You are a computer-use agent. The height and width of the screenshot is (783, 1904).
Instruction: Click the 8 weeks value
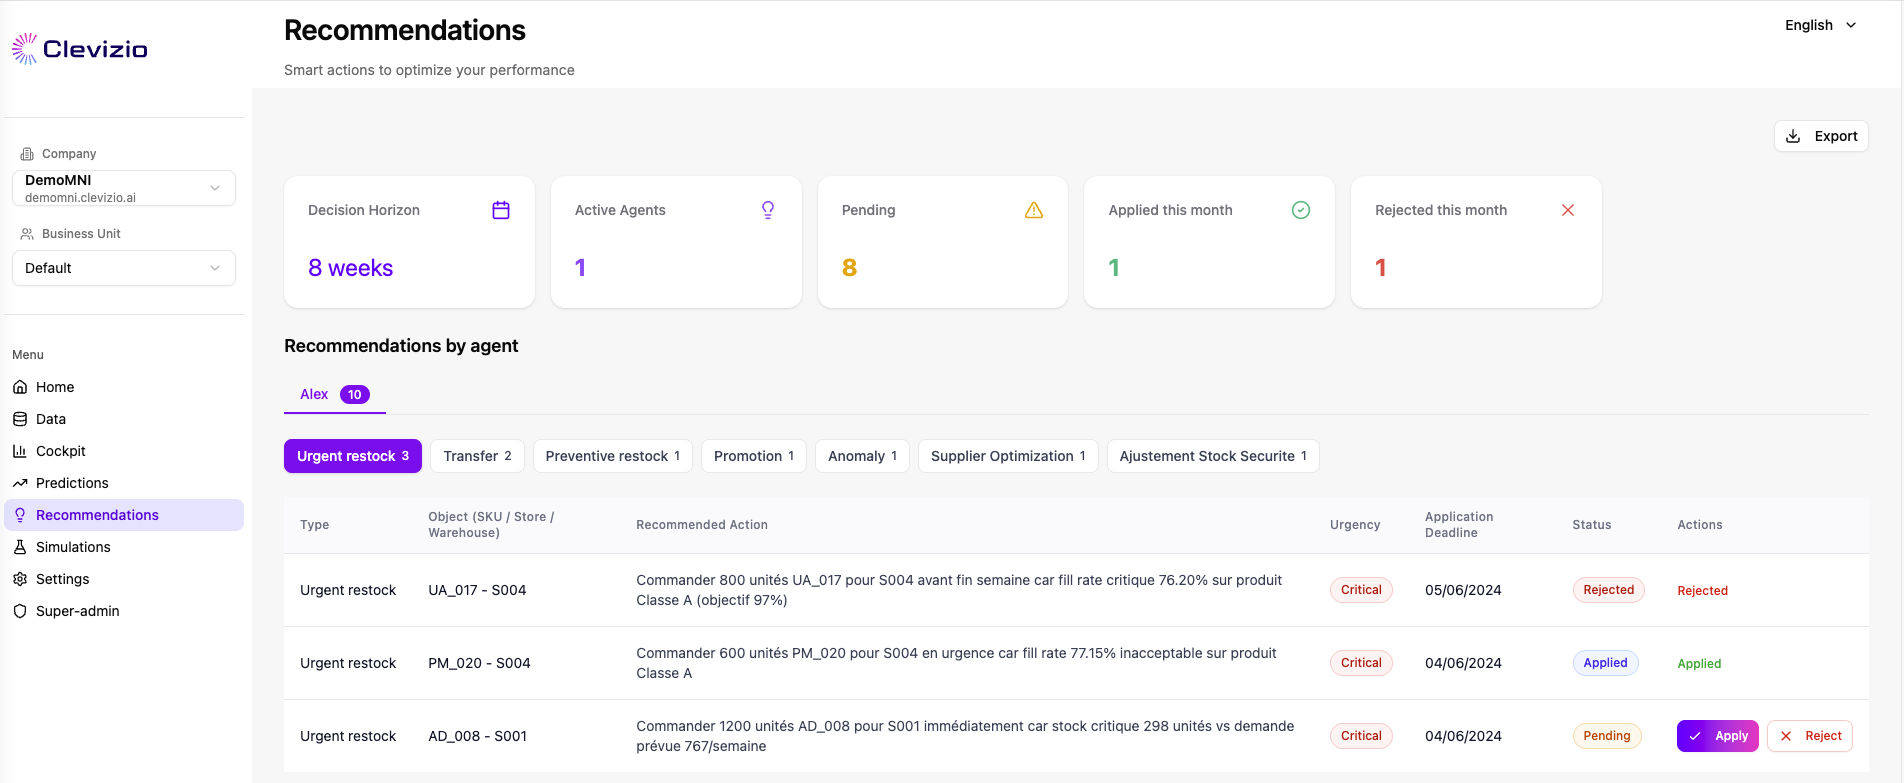click(x=350, y=268)
